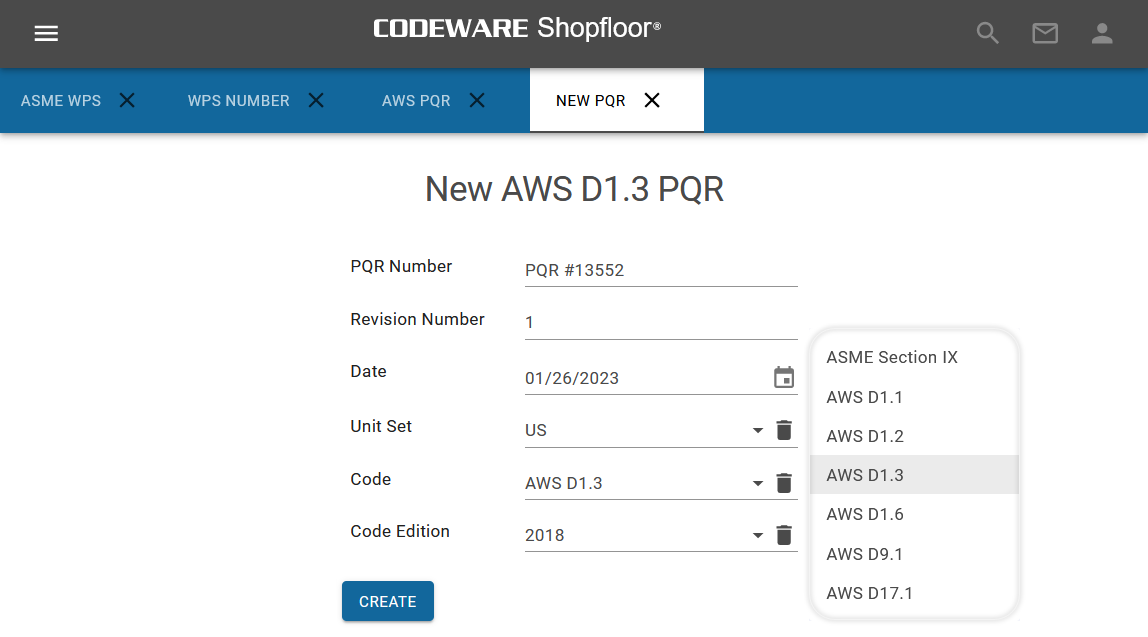Image resolution: width=1148 pixels, height=637 pixels.
Task: Switch to the AWS PQR tab
Action: pos(416,100)
